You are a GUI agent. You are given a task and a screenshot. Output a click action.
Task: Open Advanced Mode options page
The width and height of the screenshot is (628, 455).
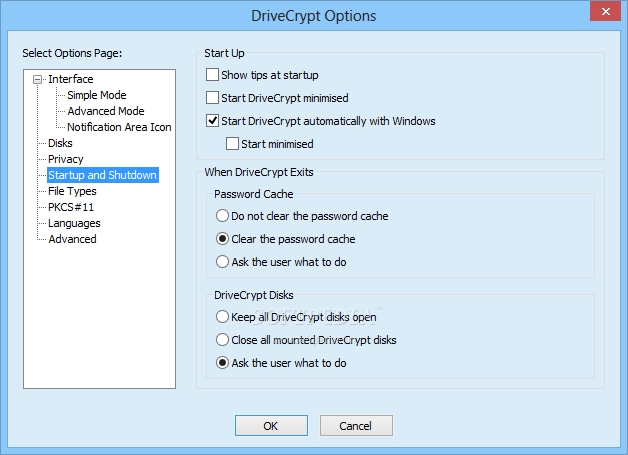[x=106, y=111]
